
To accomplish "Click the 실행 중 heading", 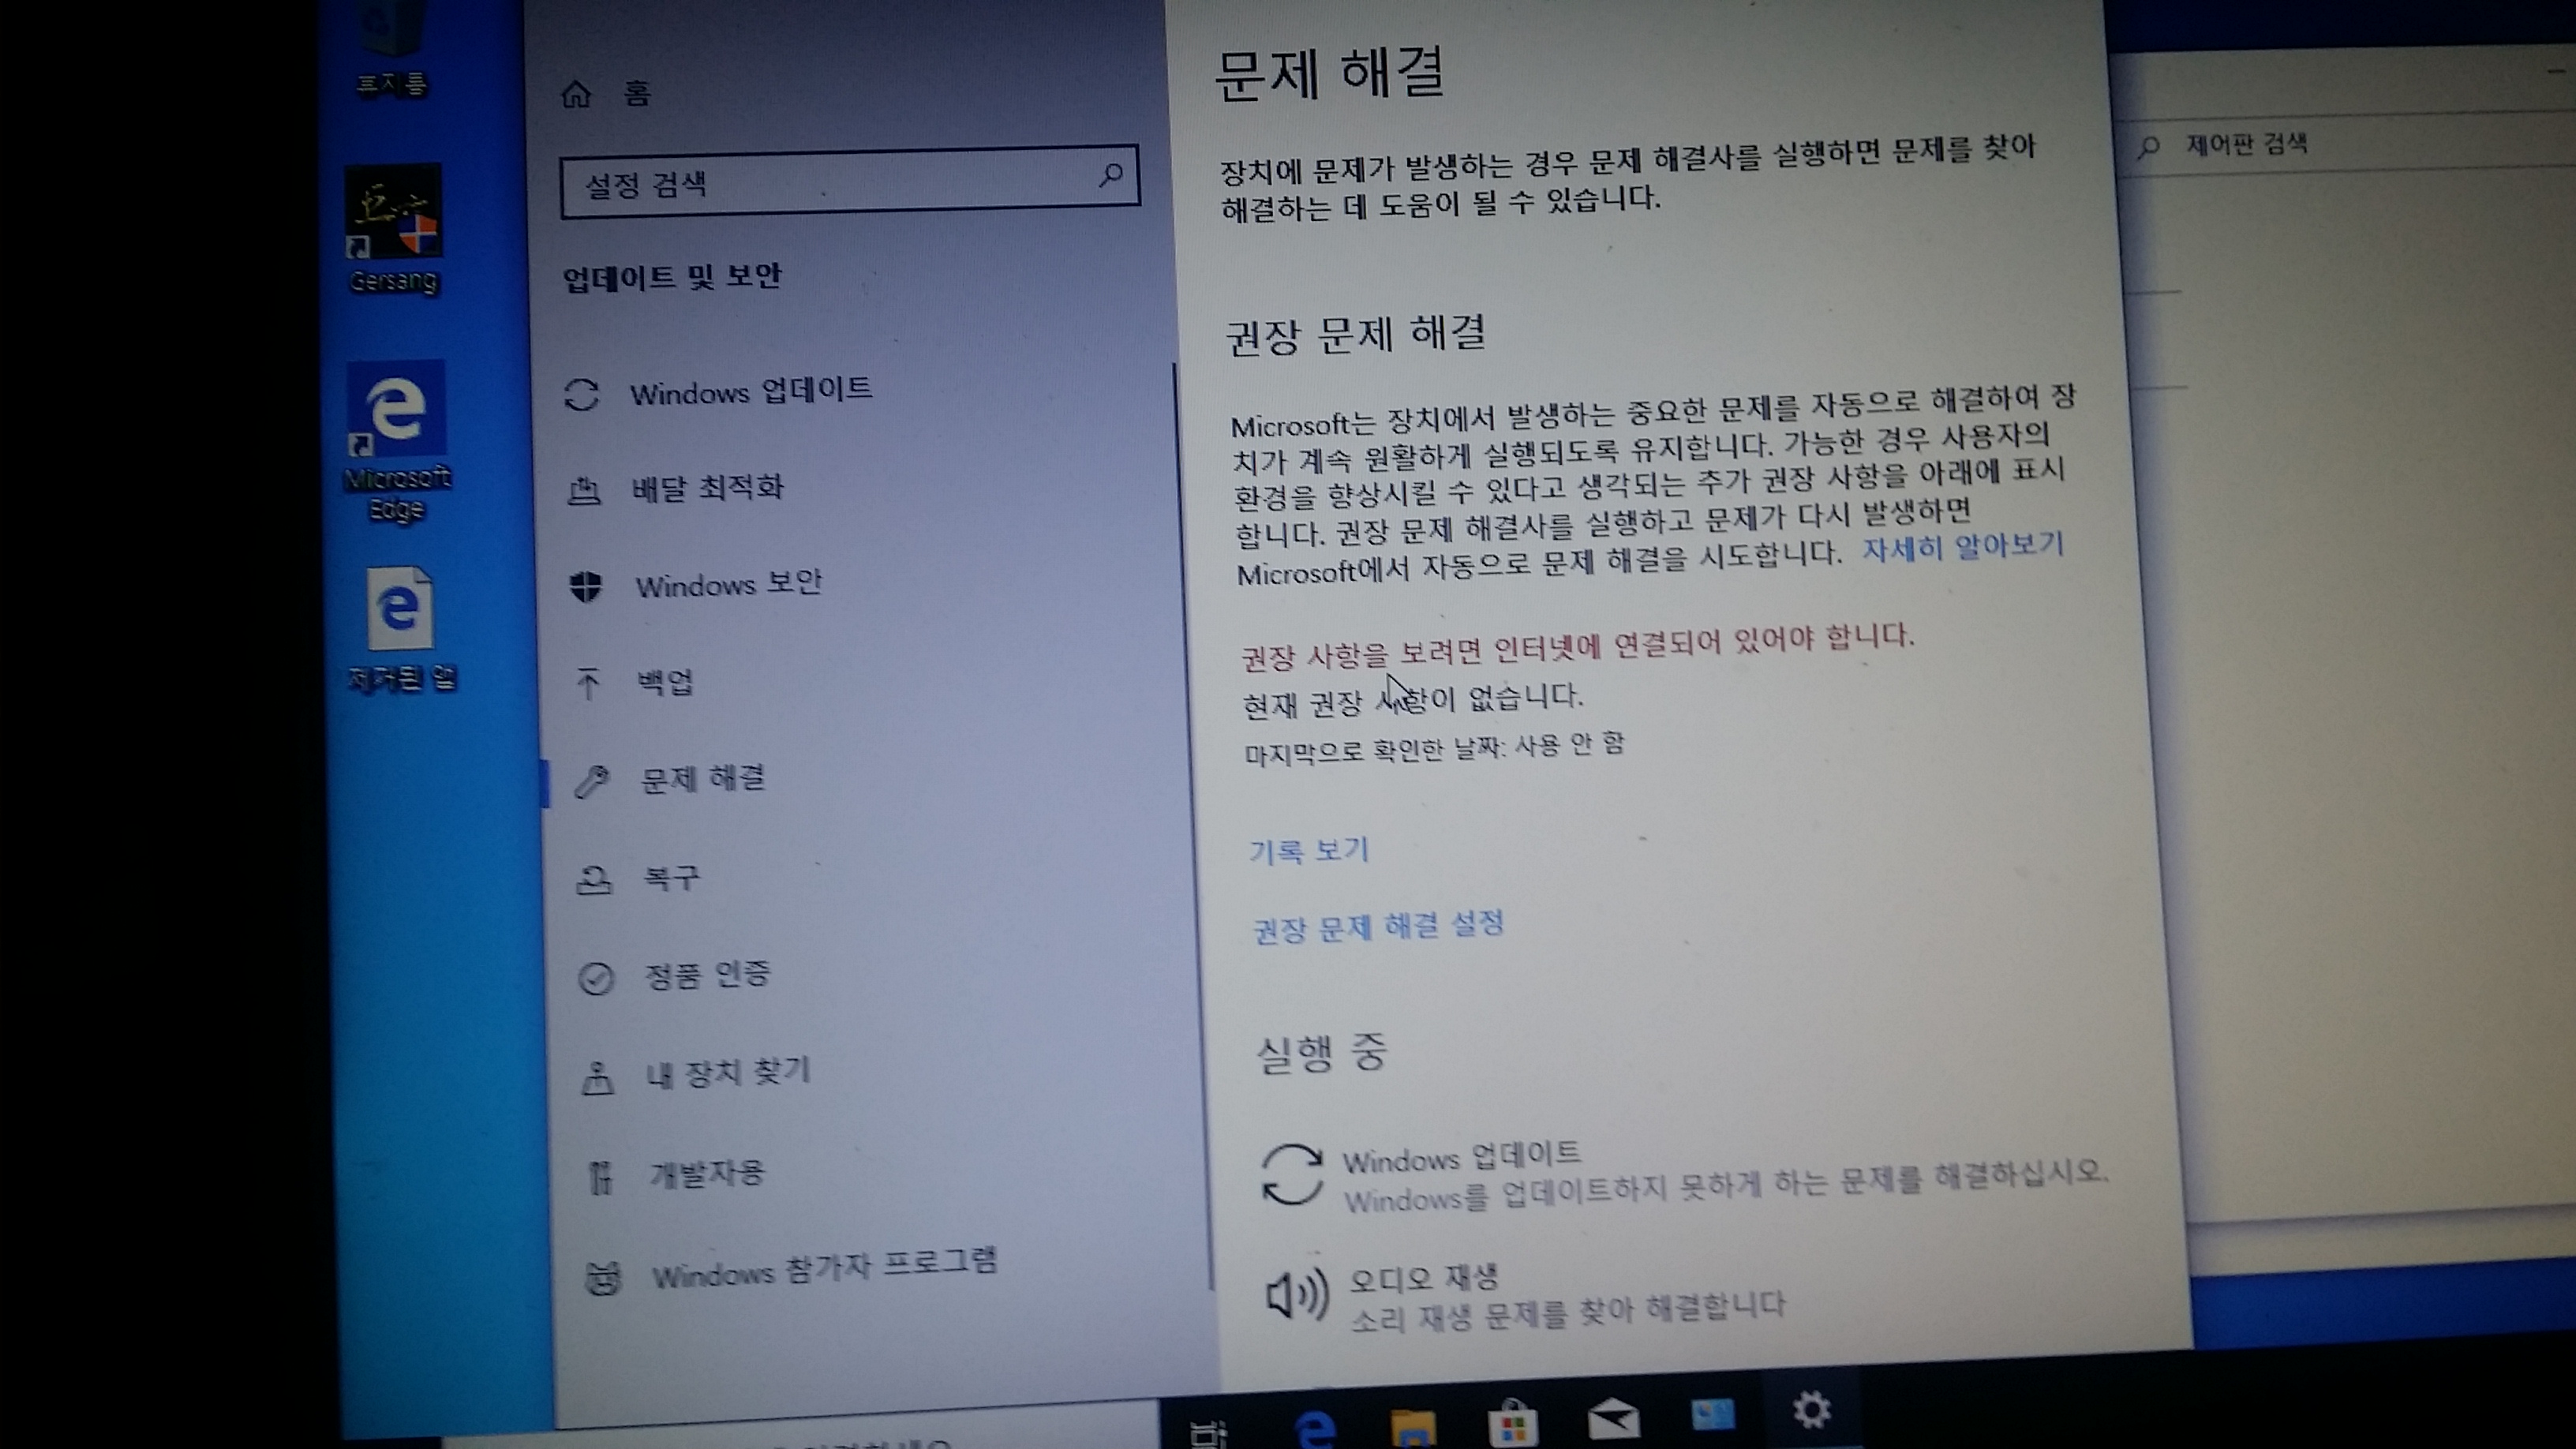I will click(1322, 1052).
